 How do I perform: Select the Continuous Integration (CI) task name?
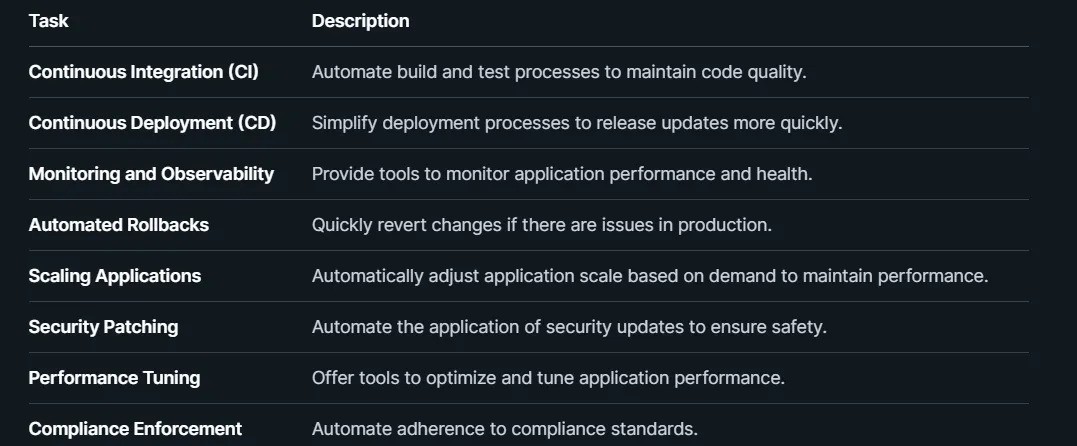(x=143, y=72)
